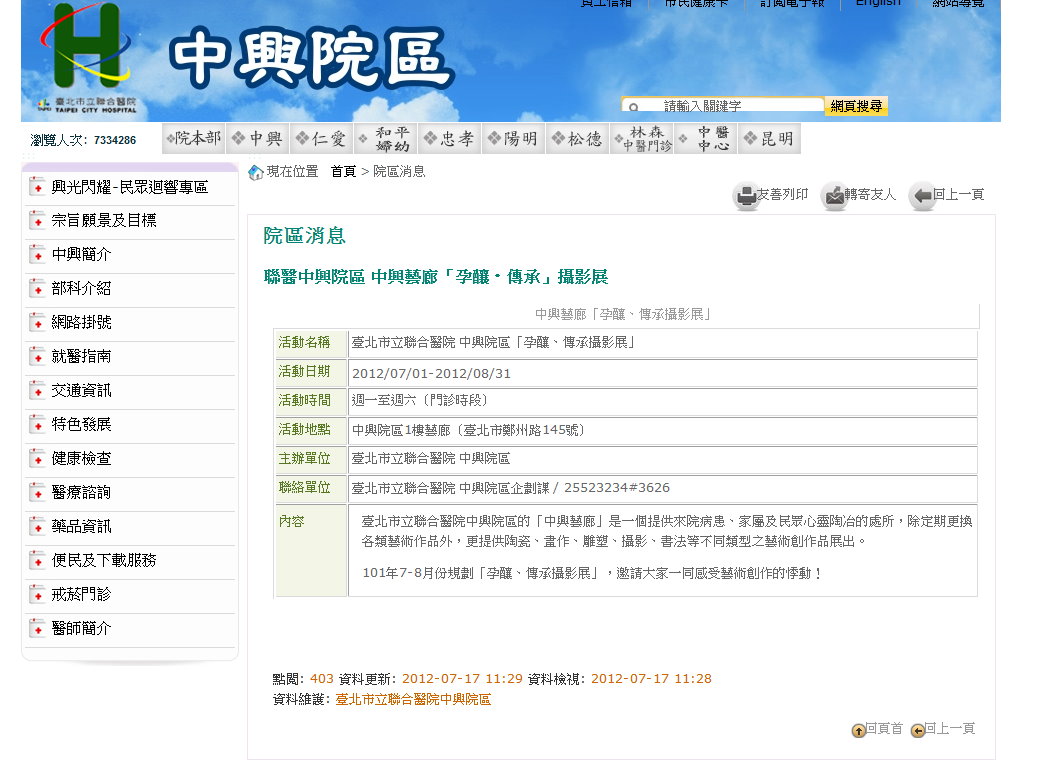Open 便民及下載服務 in the sidebar

click(104, 561)
